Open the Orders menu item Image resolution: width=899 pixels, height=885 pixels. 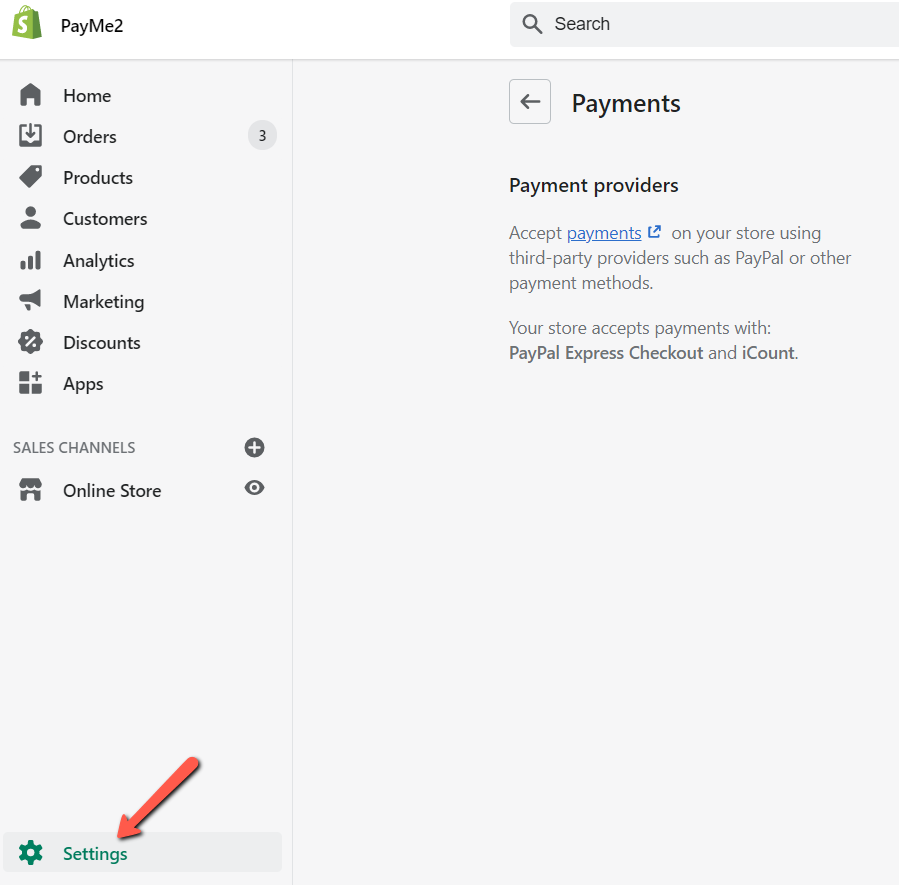pyautogui.click(x=90, y=137)
